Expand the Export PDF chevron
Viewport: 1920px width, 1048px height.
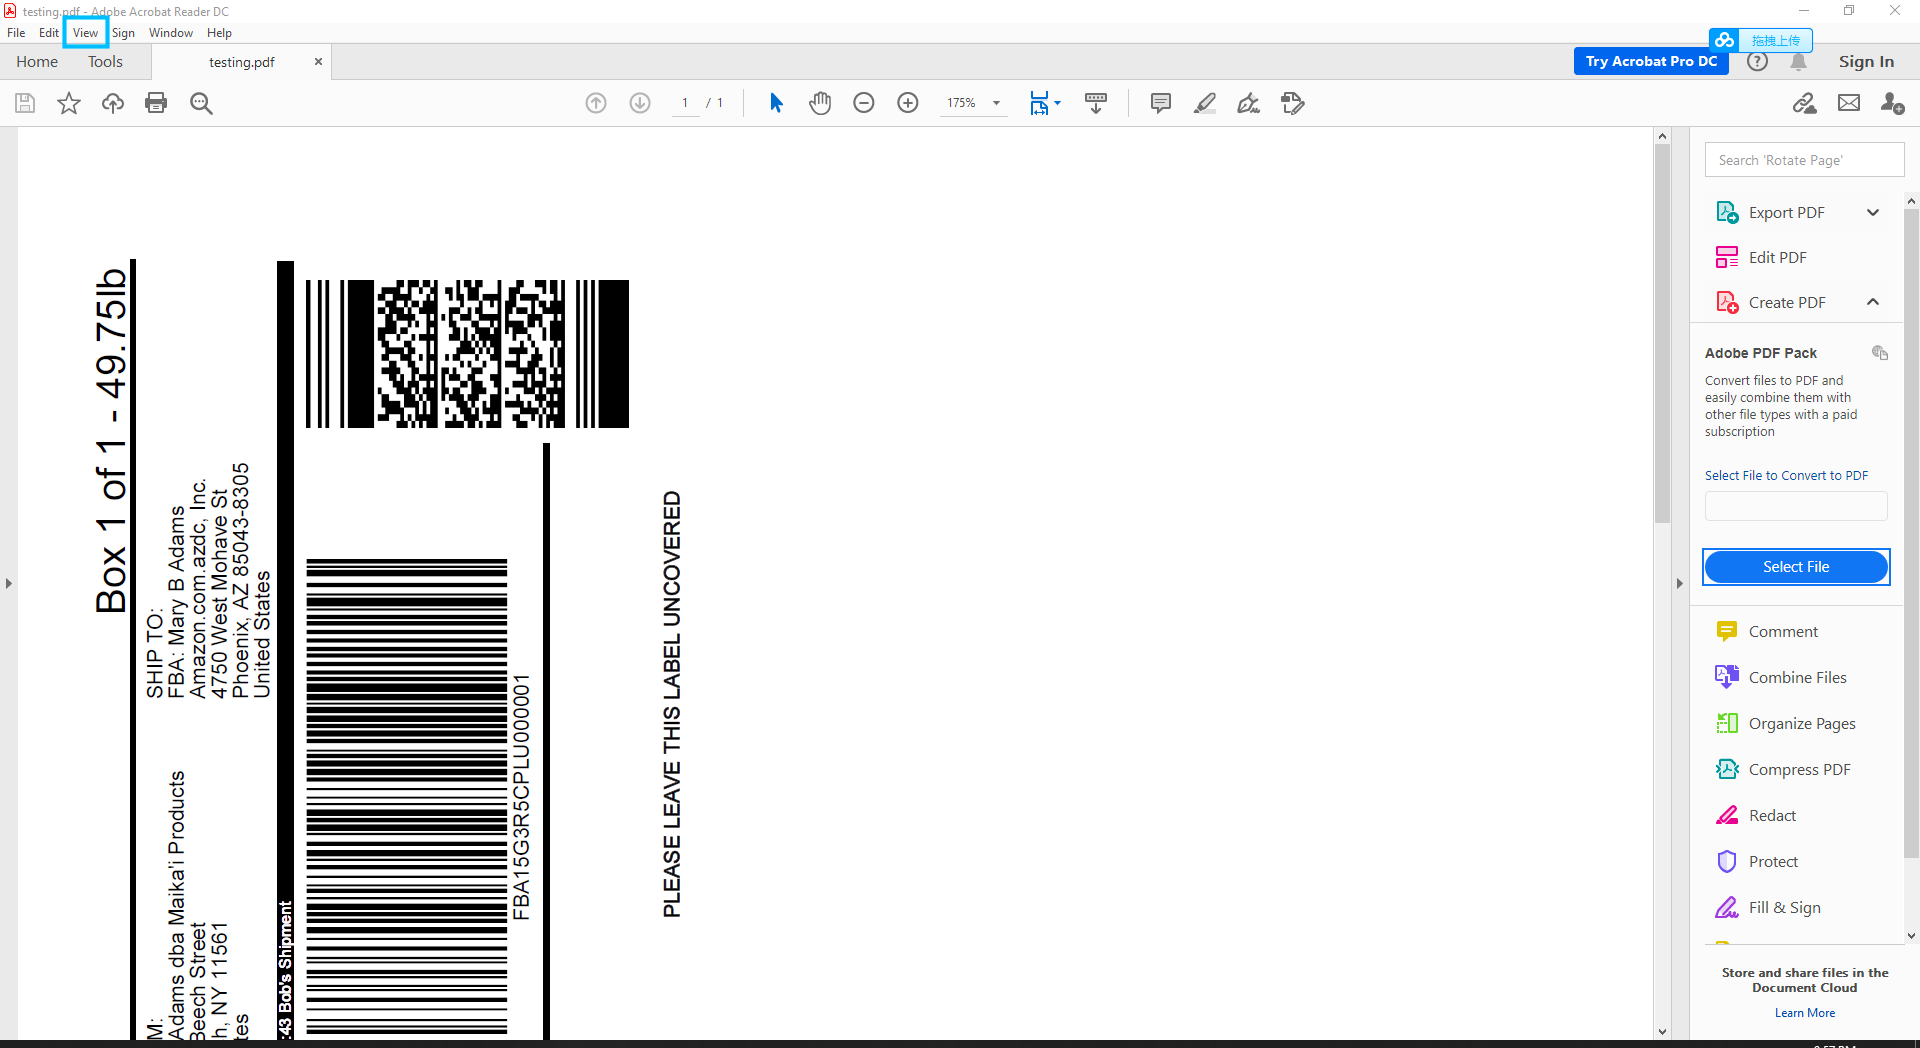1873,212
